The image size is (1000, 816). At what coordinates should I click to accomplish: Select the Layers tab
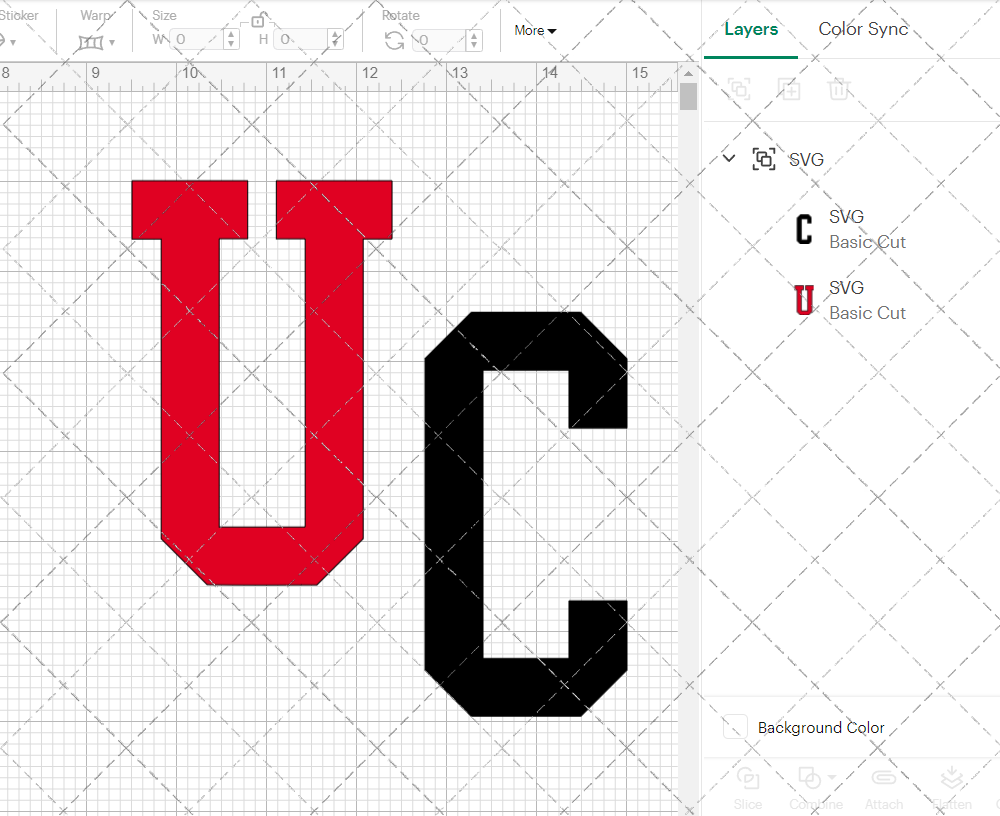point(751,29)
